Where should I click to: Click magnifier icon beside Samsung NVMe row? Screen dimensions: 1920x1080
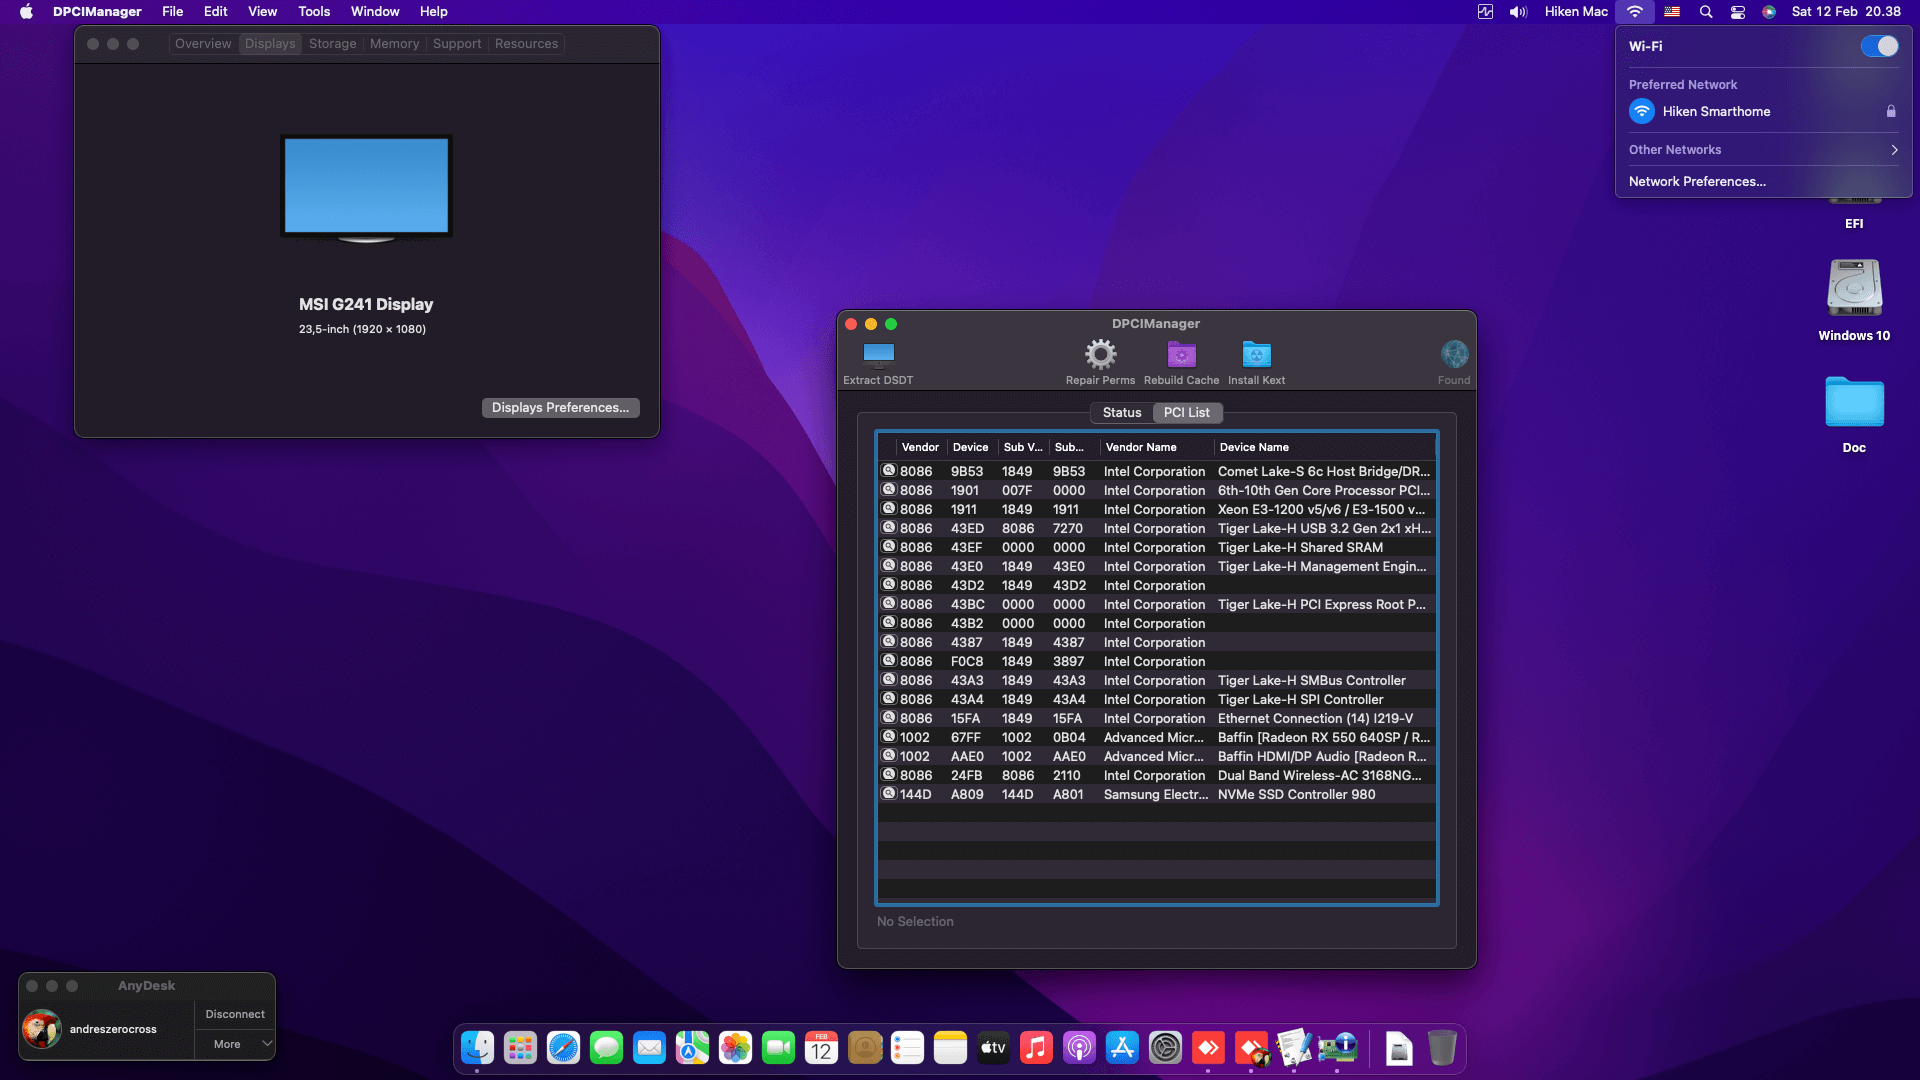(888, 794)
